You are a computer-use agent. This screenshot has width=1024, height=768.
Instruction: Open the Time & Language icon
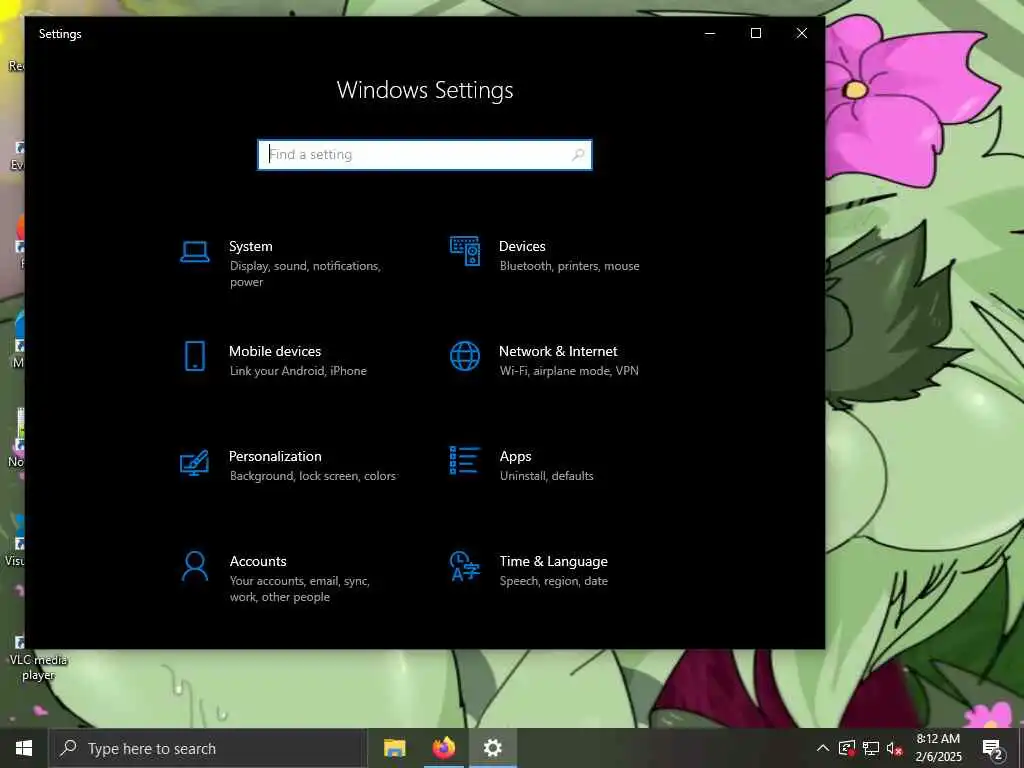point(465,566)
